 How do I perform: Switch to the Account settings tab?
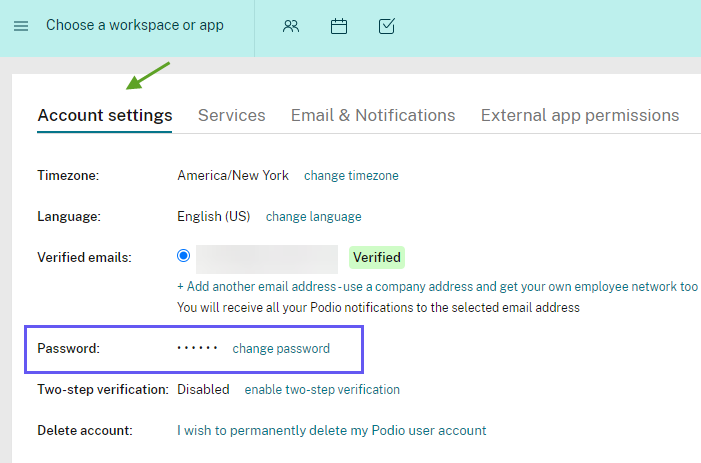point(105,115)
